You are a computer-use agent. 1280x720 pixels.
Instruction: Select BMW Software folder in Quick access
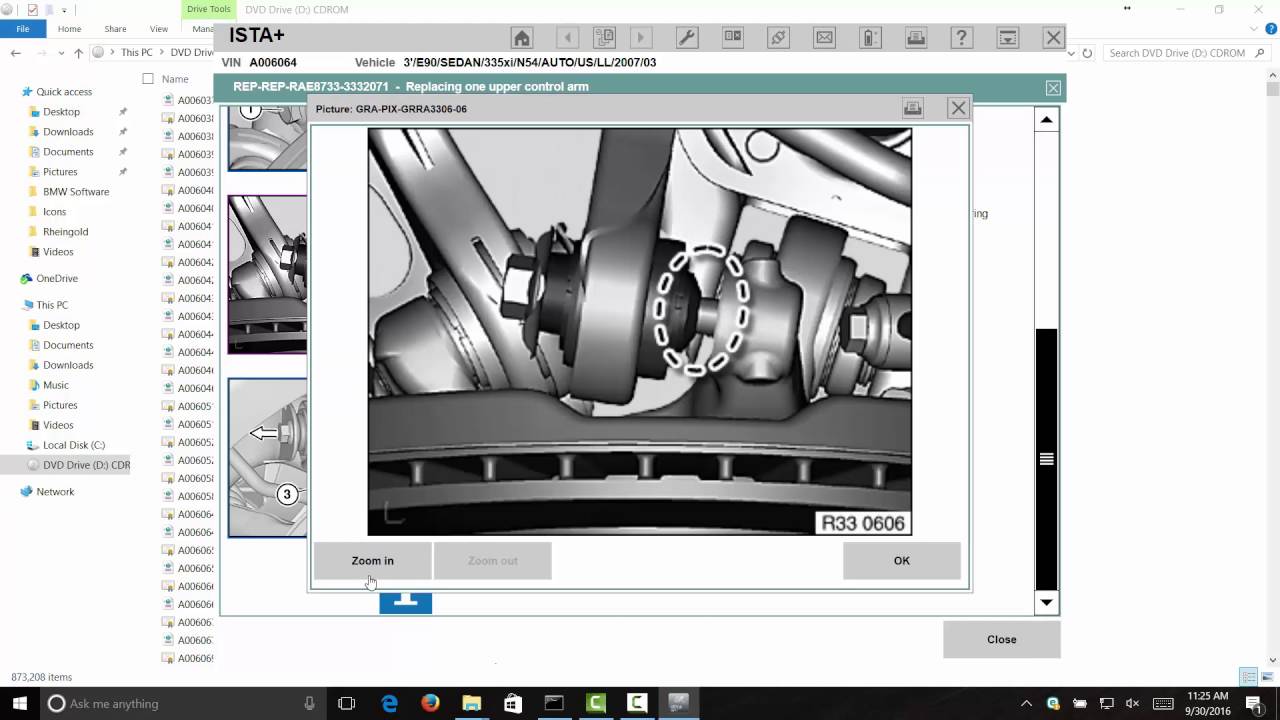point(76,192)
